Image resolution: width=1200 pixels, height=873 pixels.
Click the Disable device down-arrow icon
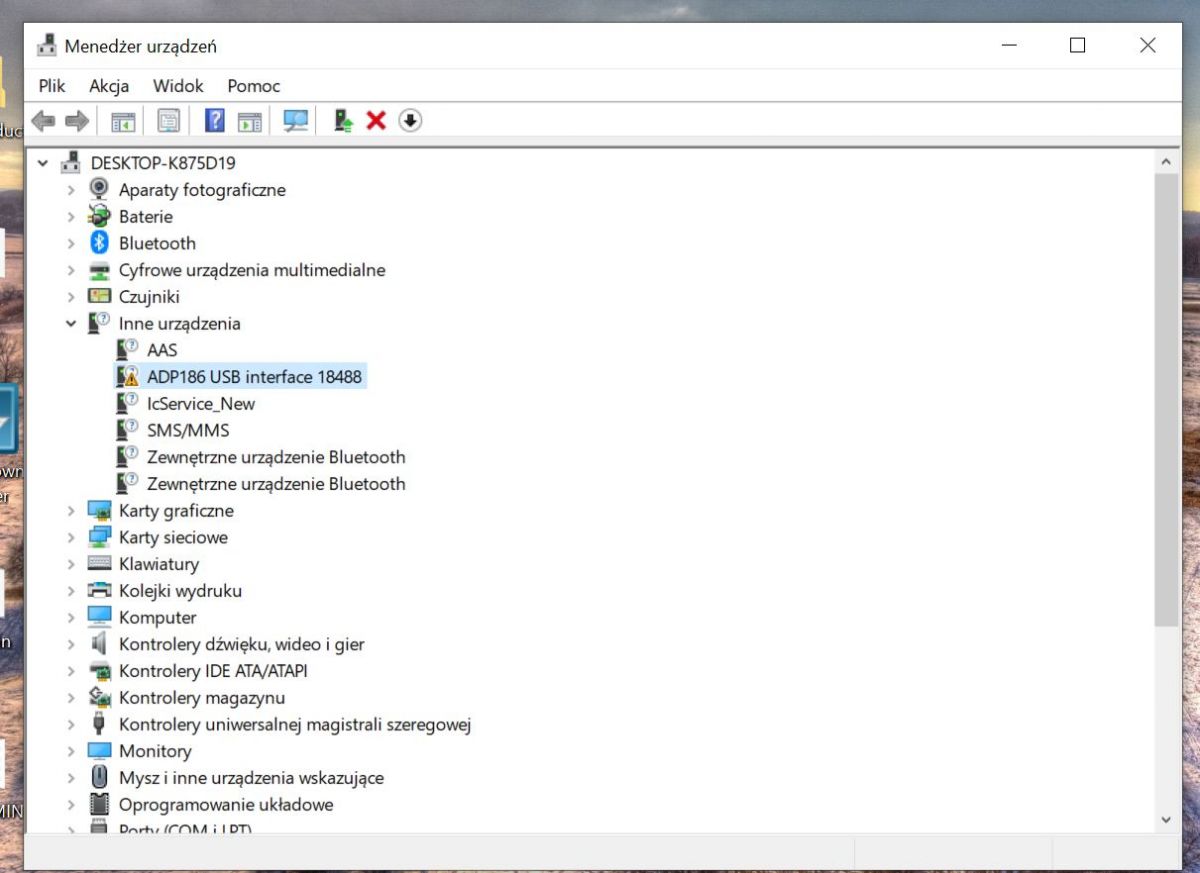[410, 121]
